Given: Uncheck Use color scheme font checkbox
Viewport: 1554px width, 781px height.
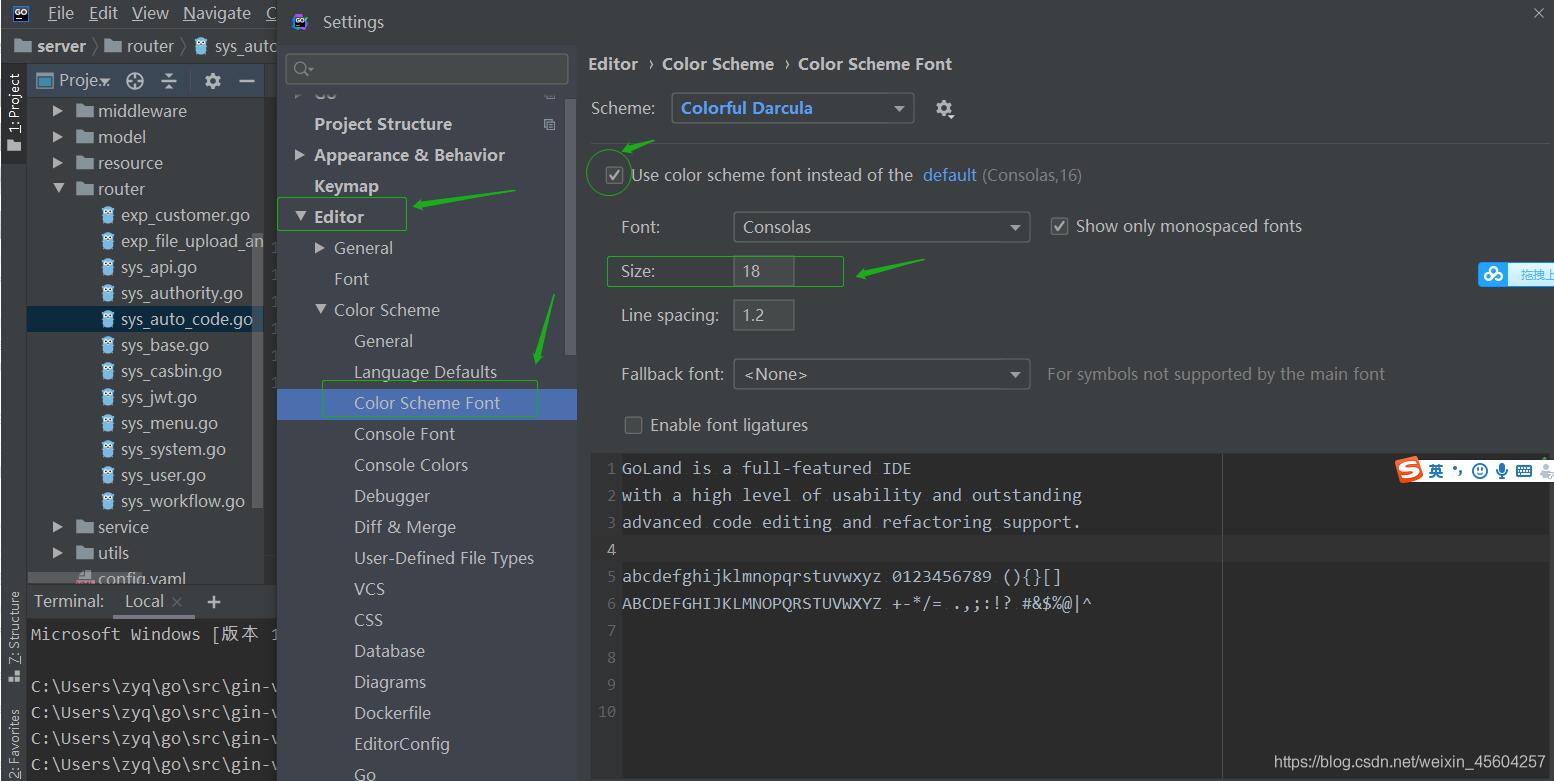Looking at the screenshot, I should click(x=614, y=175).
